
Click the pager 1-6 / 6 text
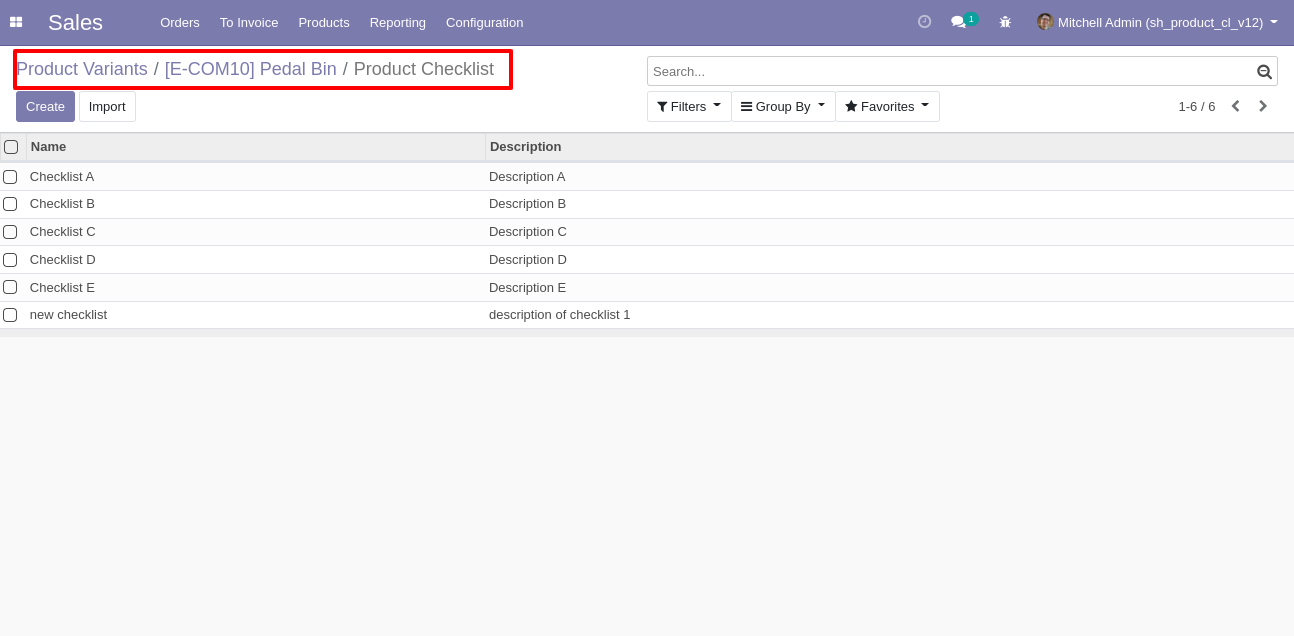[1197, 106]
